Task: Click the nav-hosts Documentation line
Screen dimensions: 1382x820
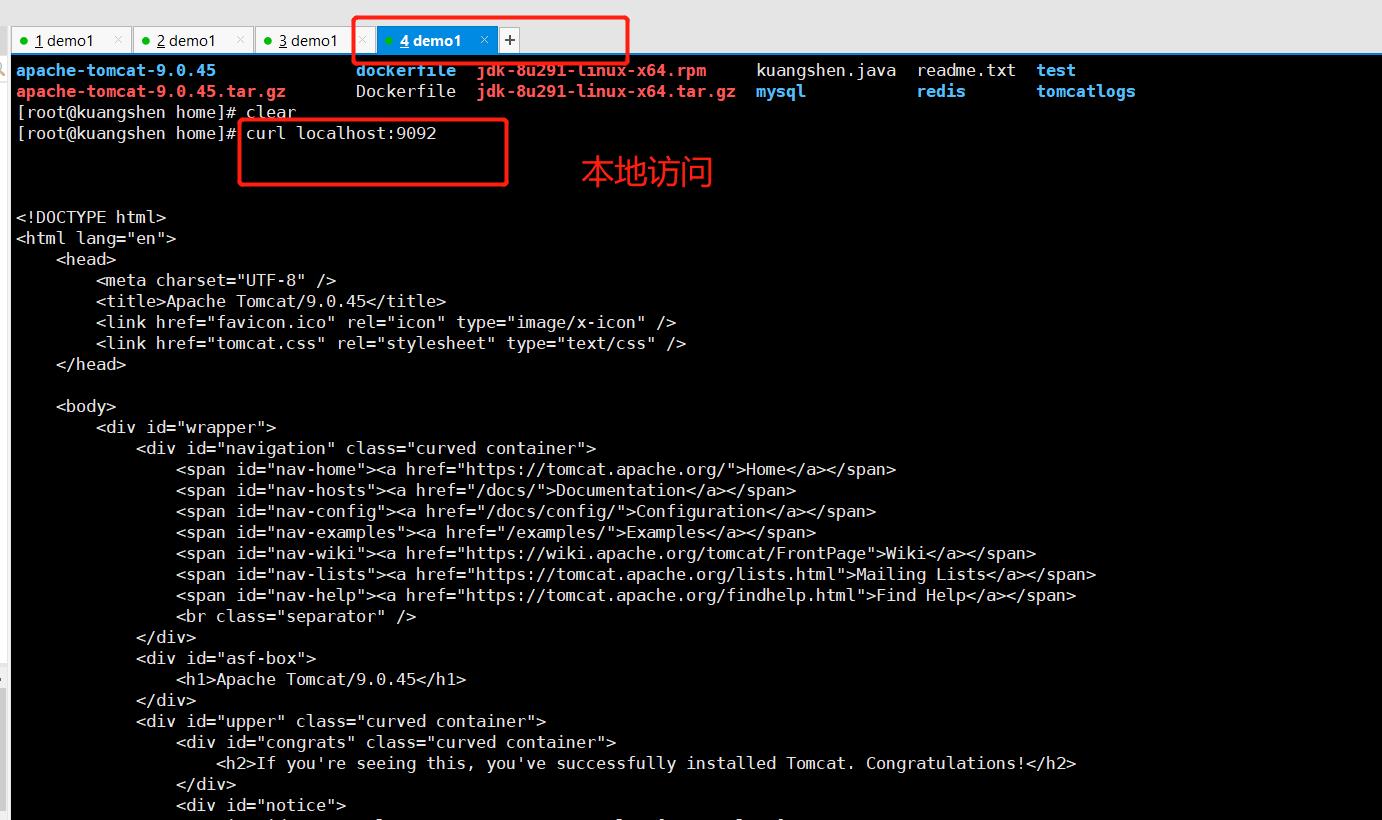Action: click(x=486, y=490)
